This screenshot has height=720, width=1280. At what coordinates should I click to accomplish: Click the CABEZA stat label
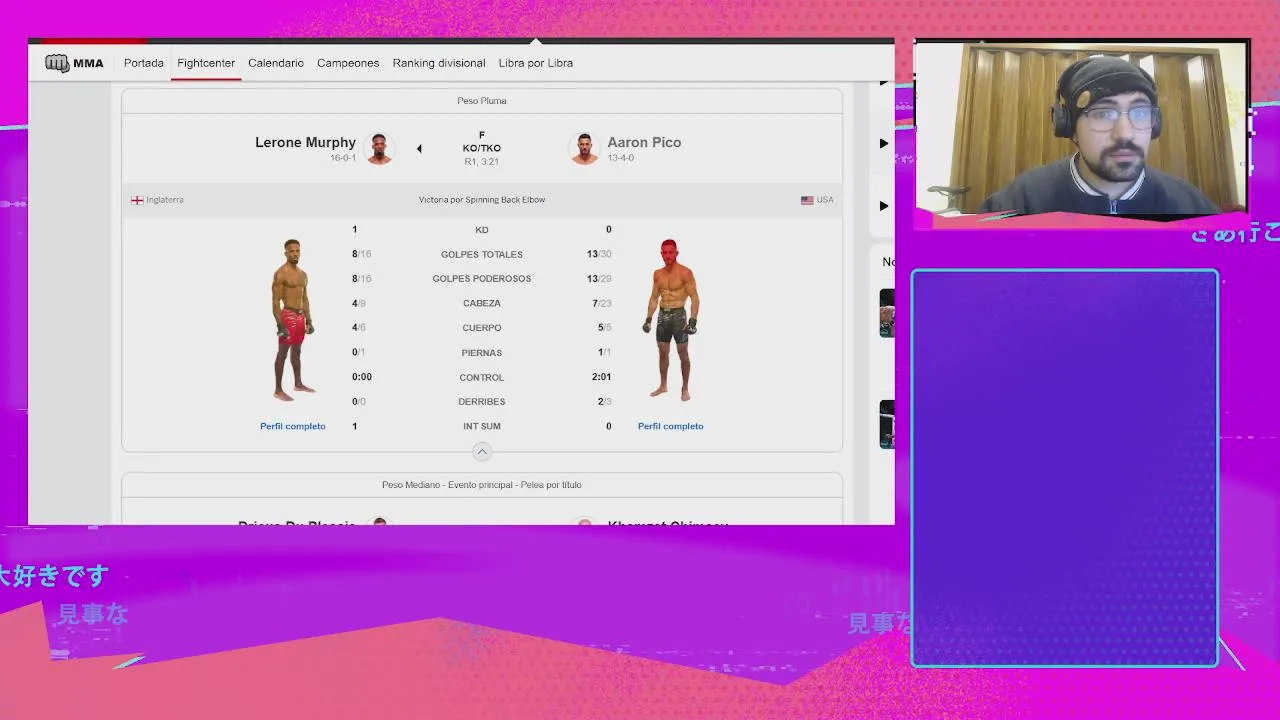[x=482, y=303]
